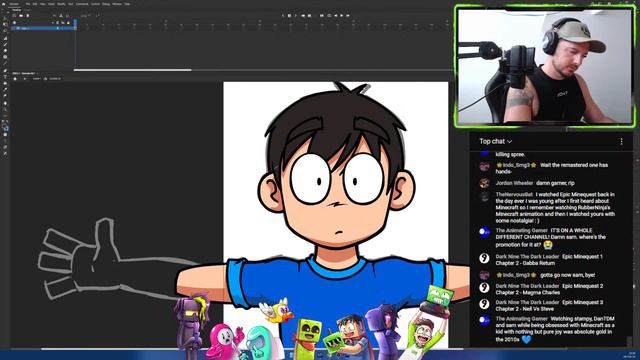Click the timeline horizontal scrollbar

click(x=132, y=70)
